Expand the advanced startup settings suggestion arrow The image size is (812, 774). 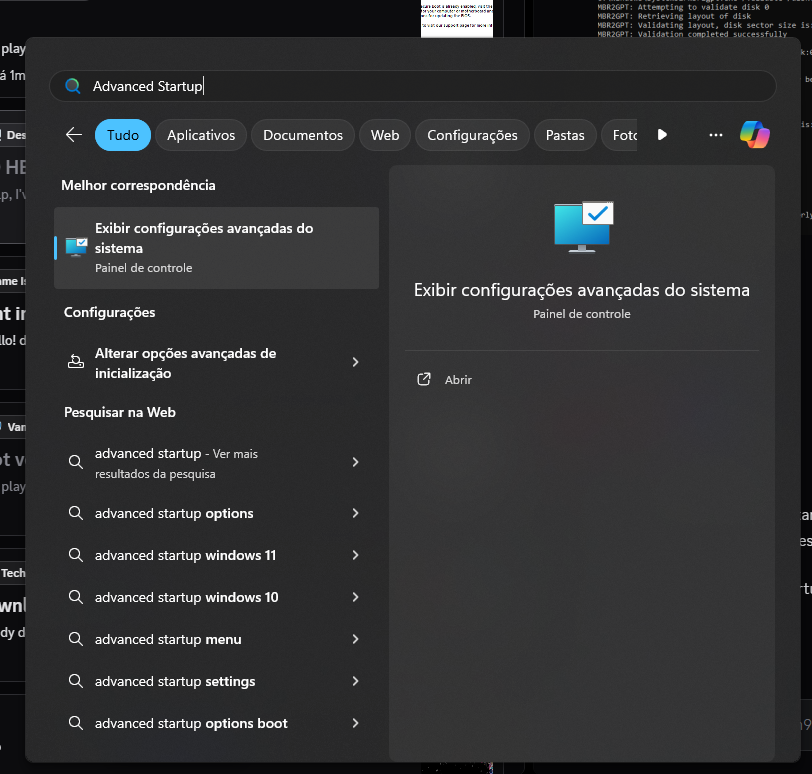[355, 681]
